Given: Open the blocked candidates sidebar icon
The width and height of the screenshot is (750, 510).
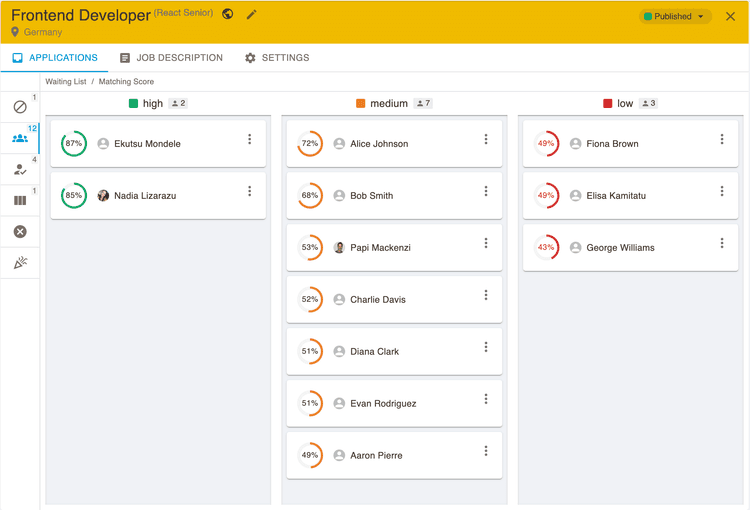Looking at the screenshot, I should click(20, 107).
